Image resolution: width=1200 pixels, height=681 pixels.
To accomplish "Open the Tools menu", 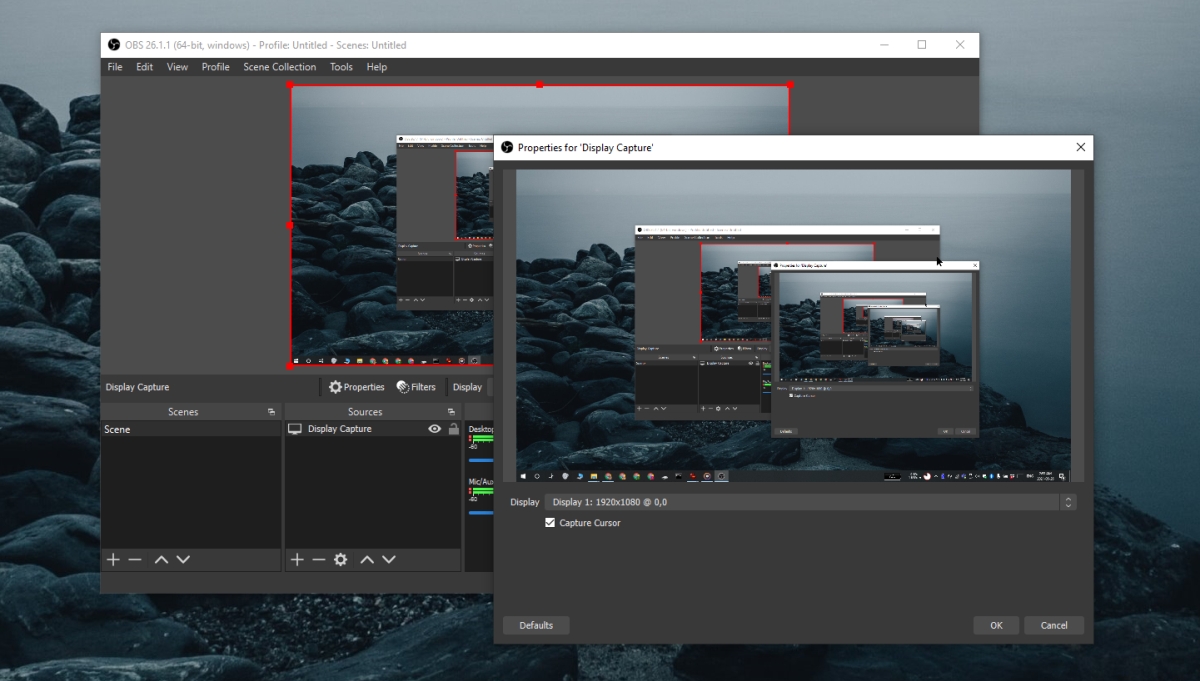I will (341, 67).
